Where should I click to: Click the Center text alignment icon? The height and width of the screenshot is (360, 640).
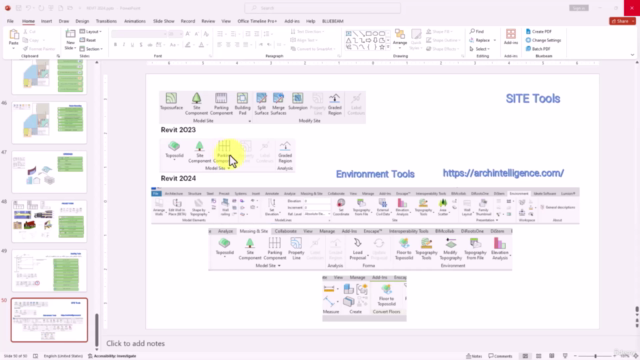pos(228,45)
